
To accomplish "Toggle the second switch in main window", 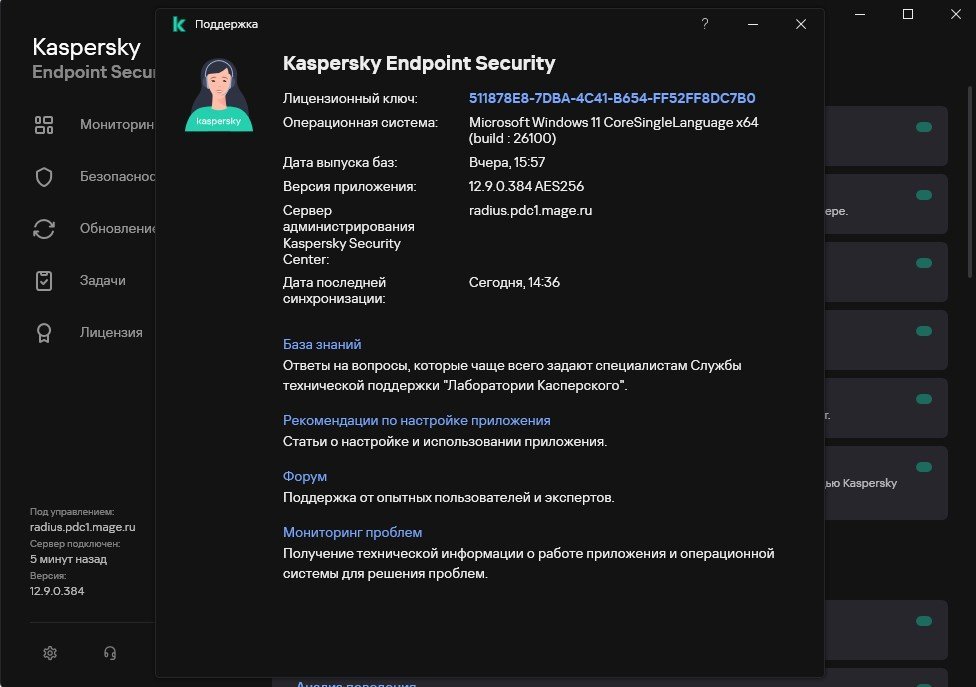I will coord(924,195).
